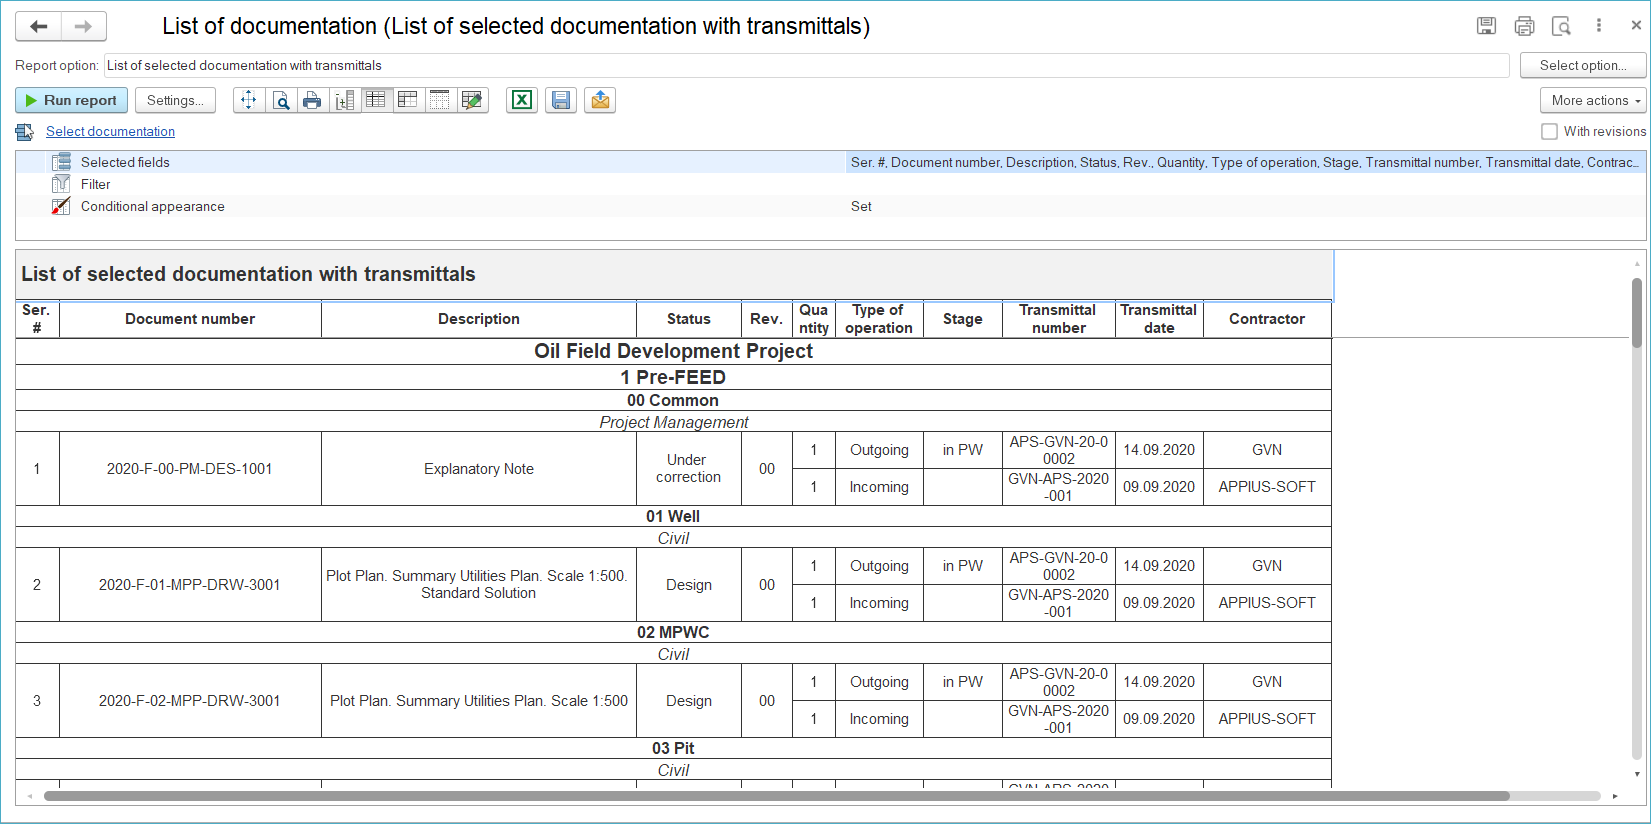Open the Select option chooser
This screenshot has width=1651, height=824.
coord(1582,65)
